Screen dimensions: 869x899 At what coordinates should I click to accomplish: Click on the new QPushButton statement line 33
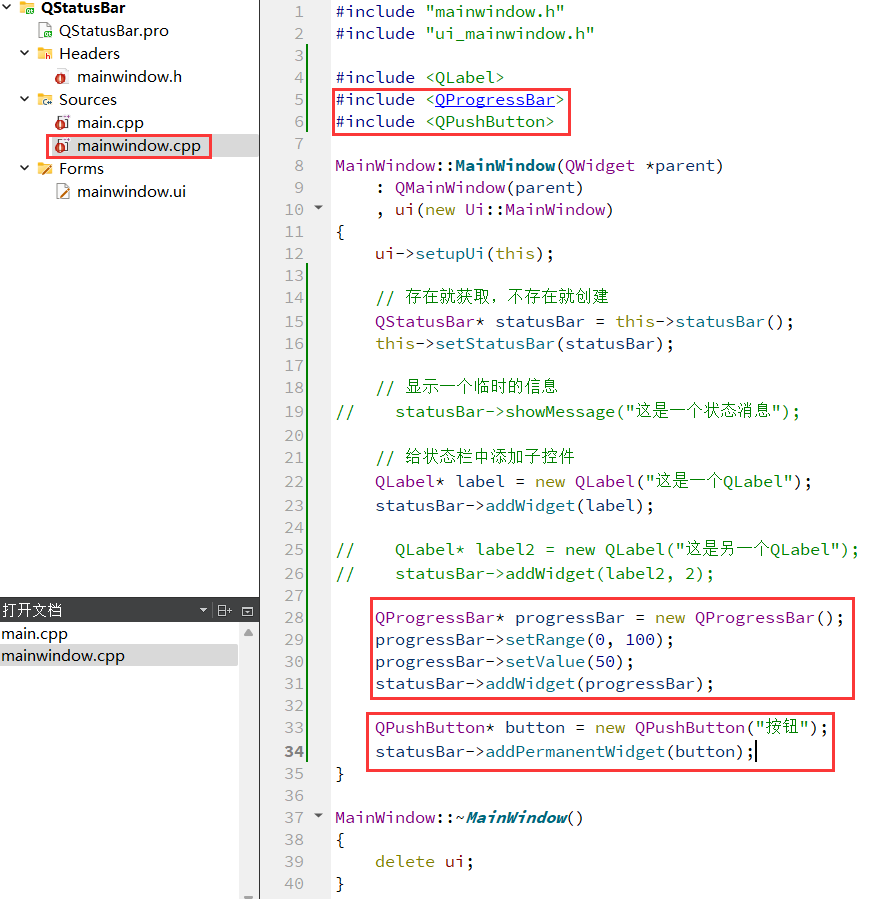[x=601, y=727]
